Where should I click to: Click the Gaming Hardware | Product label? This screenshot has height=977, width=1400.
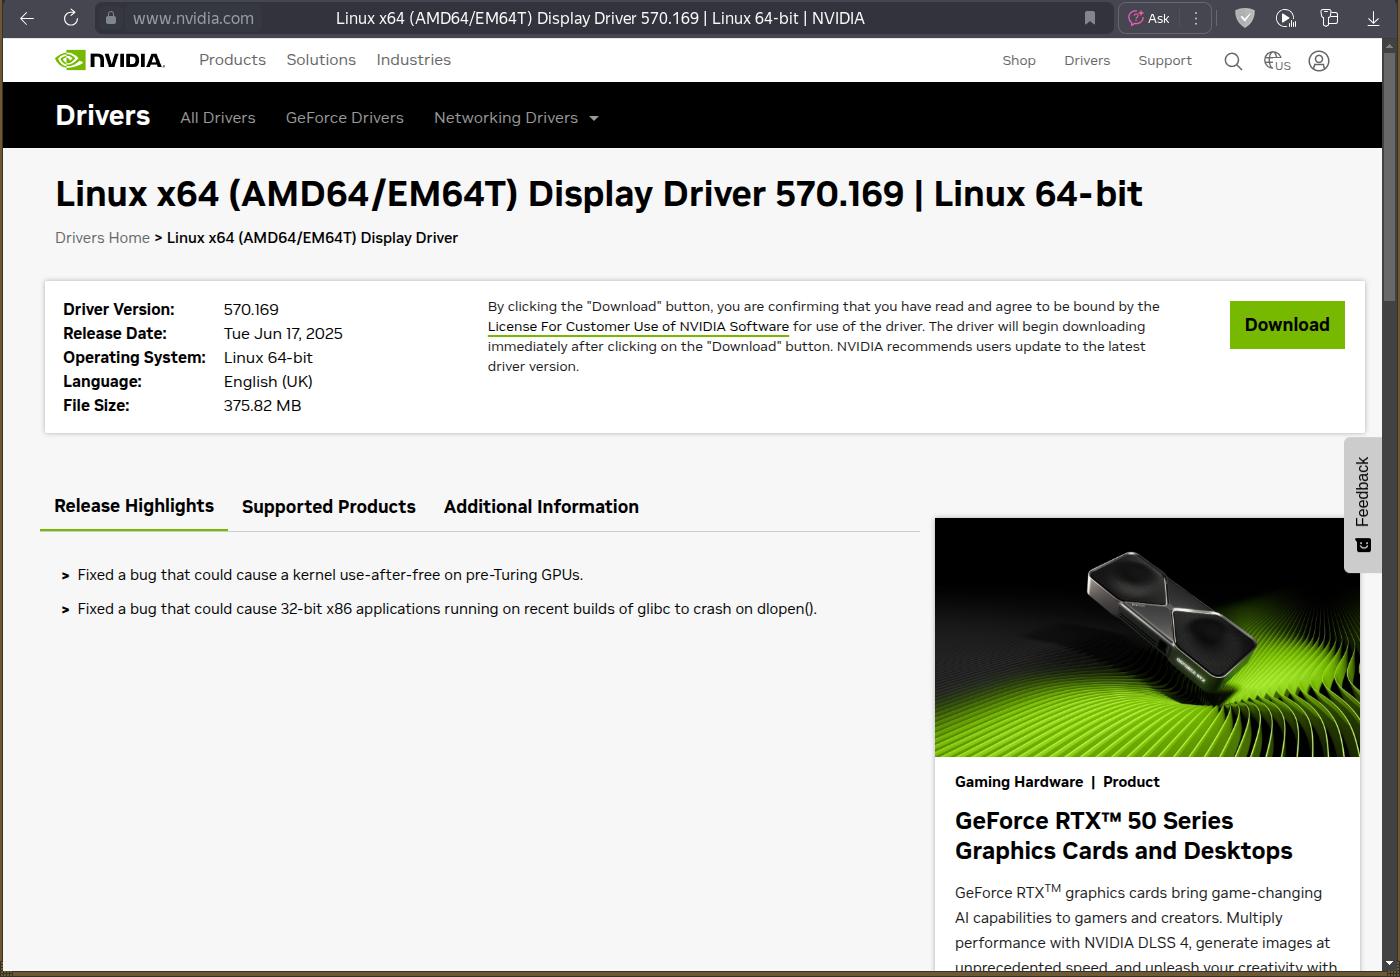1057,782
